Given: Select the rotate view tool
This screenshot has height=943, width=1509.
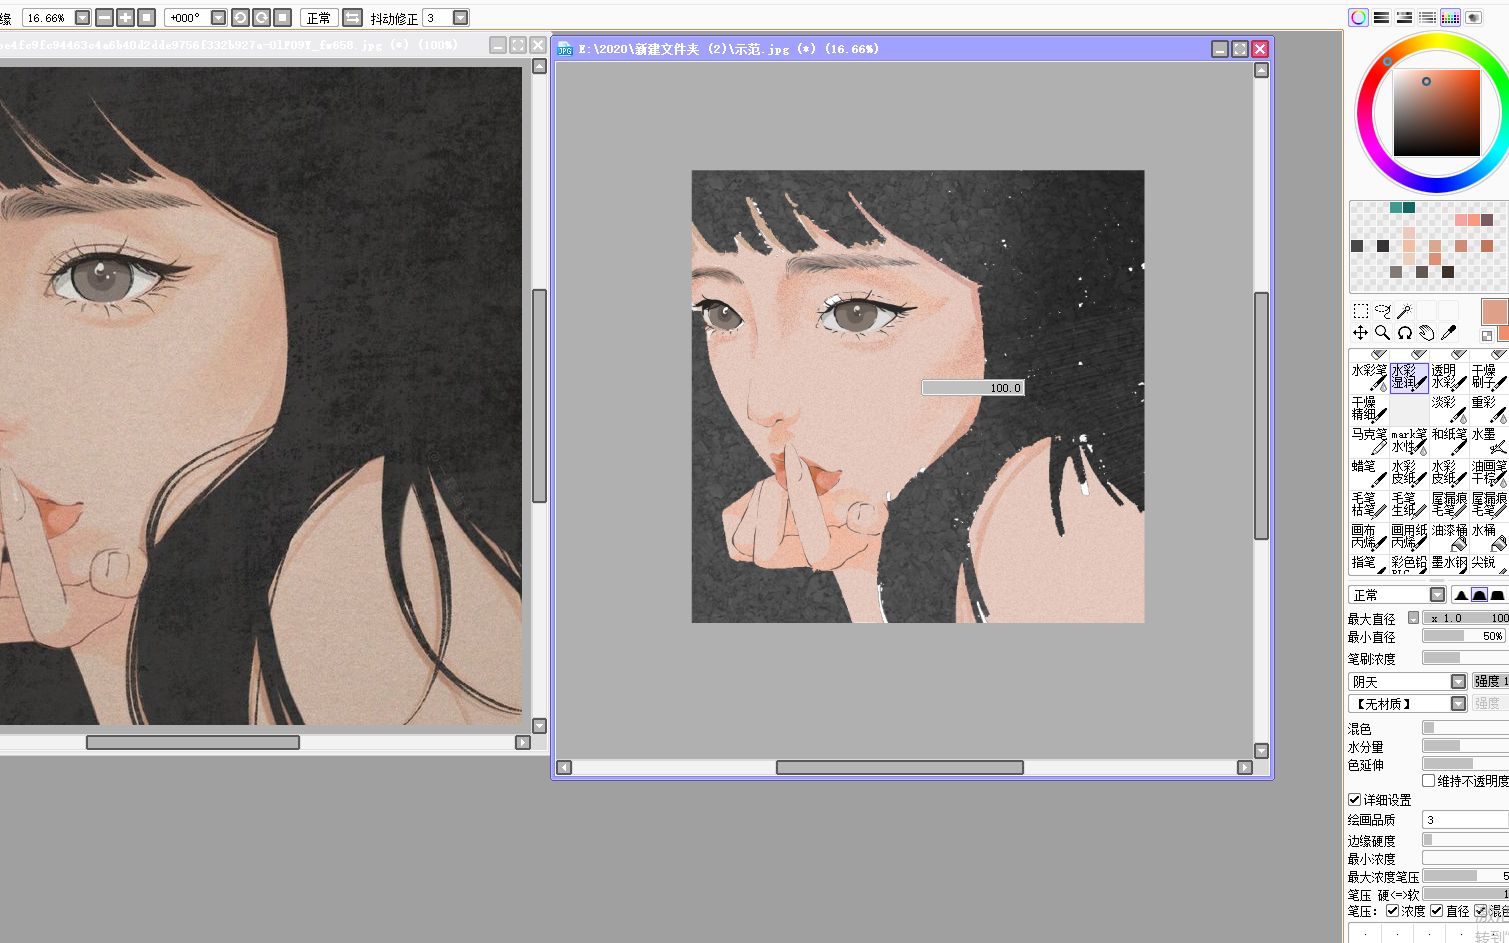Looking at the screenshot, I should (1404, 333).
